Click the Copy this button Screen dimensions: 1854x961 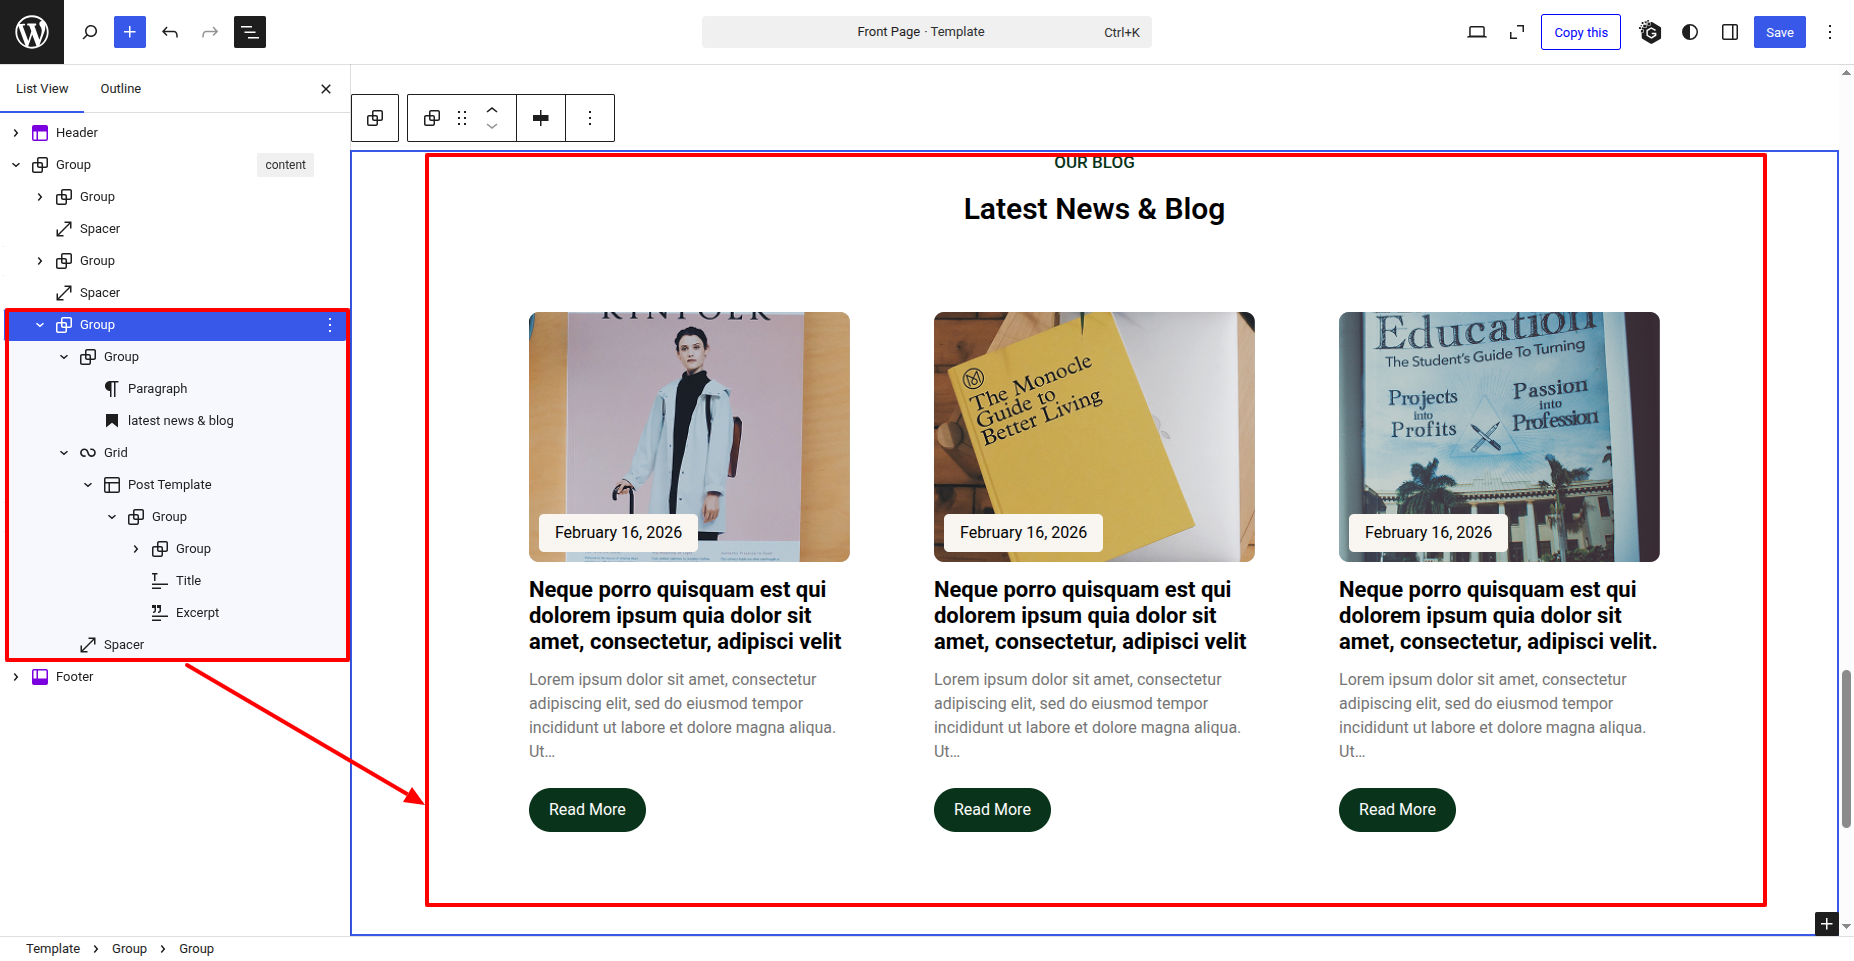pos(1580,32)
